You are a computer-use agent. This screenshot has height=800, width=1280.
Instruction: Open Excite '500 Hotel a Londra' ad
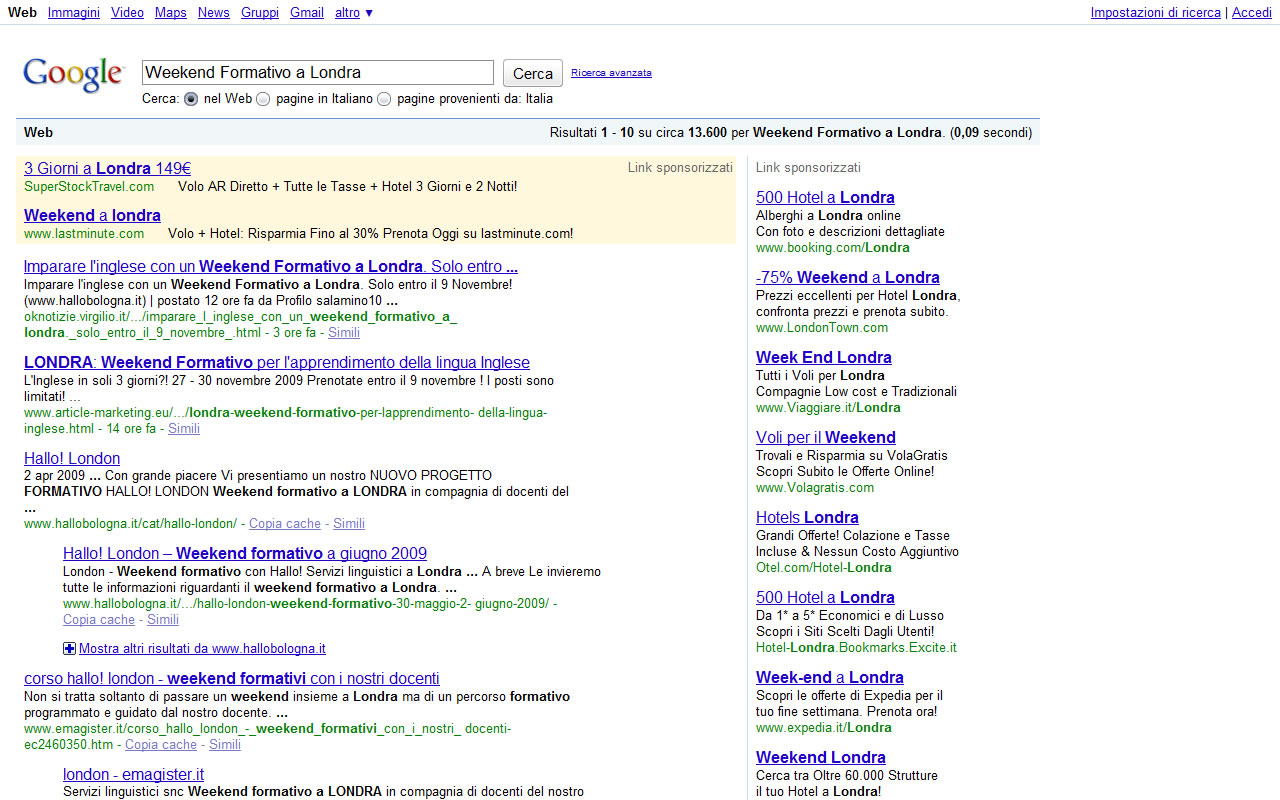click(x=825, y=597)
